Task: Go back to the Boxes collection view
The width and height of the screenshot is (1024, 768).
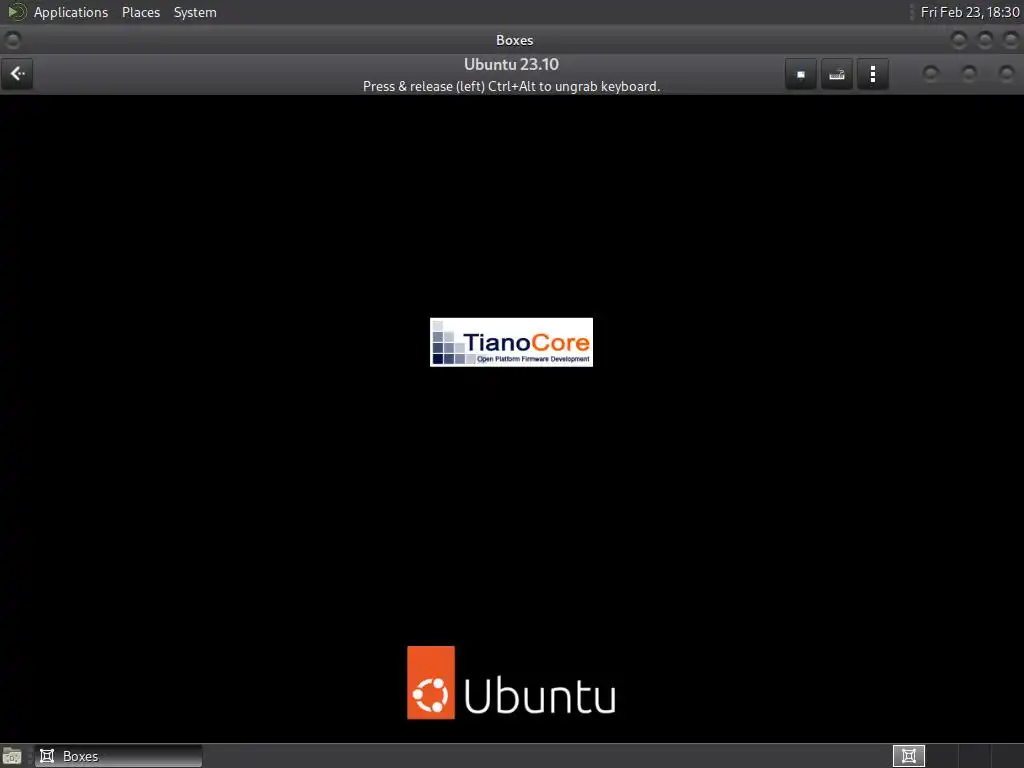Action: pyautogui.click(x=18, y=74)
